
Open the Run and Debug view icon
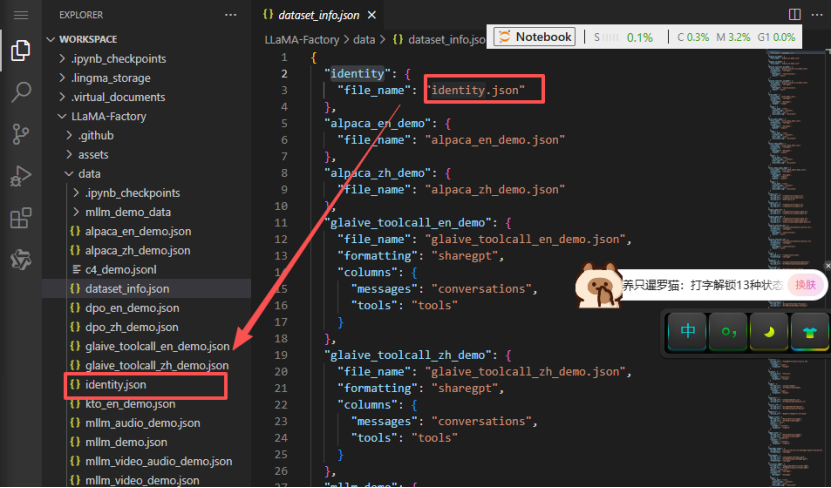pyautogui.click(x=21, y=175)
